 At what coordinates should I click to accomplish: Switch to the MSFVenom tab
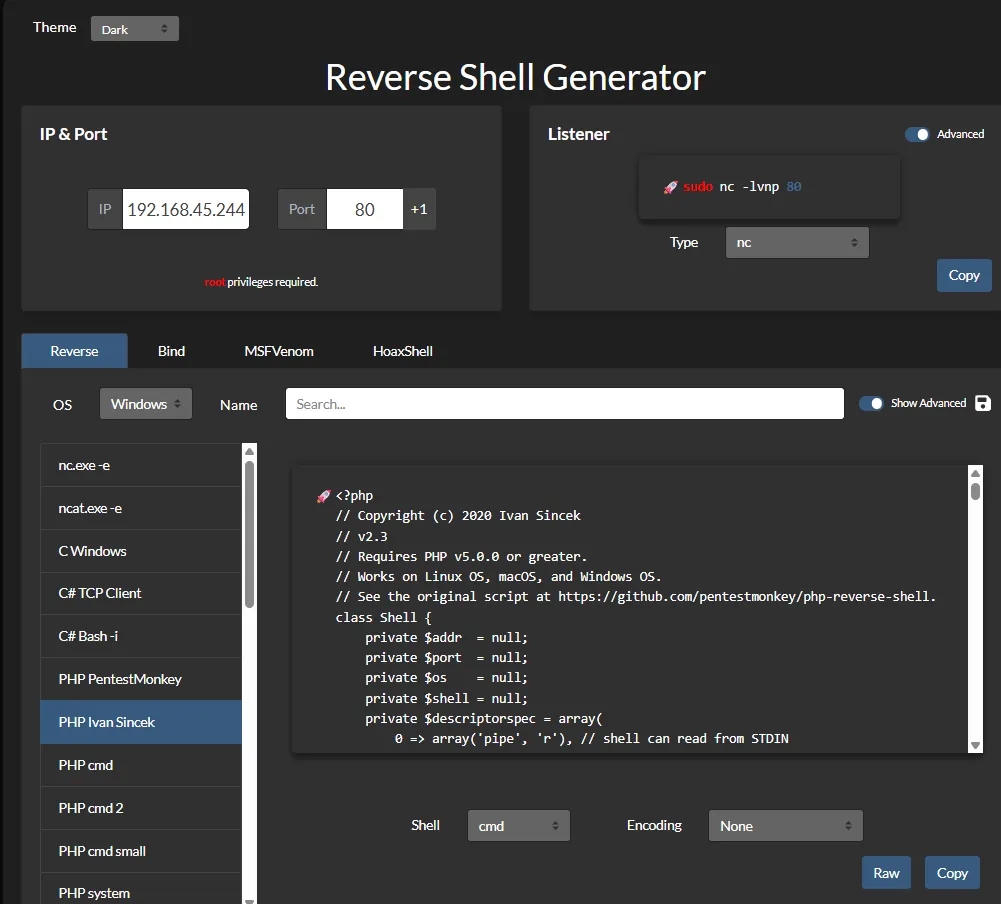click(x=279, y=350)
